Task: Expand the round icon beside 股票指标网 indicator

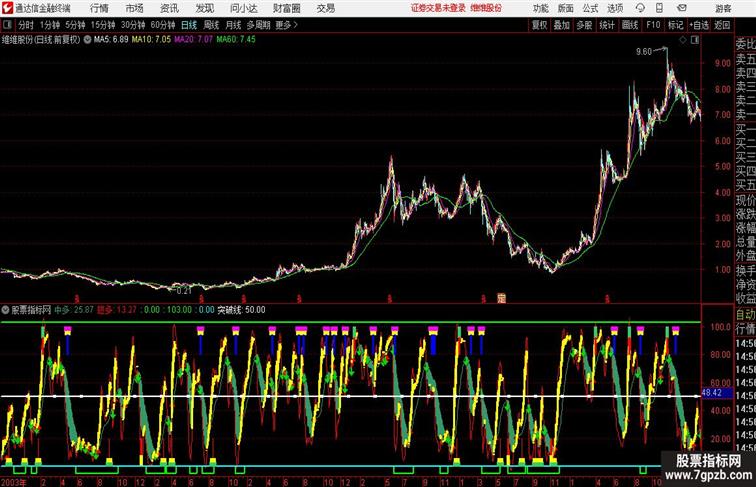Action: point(6,310)
